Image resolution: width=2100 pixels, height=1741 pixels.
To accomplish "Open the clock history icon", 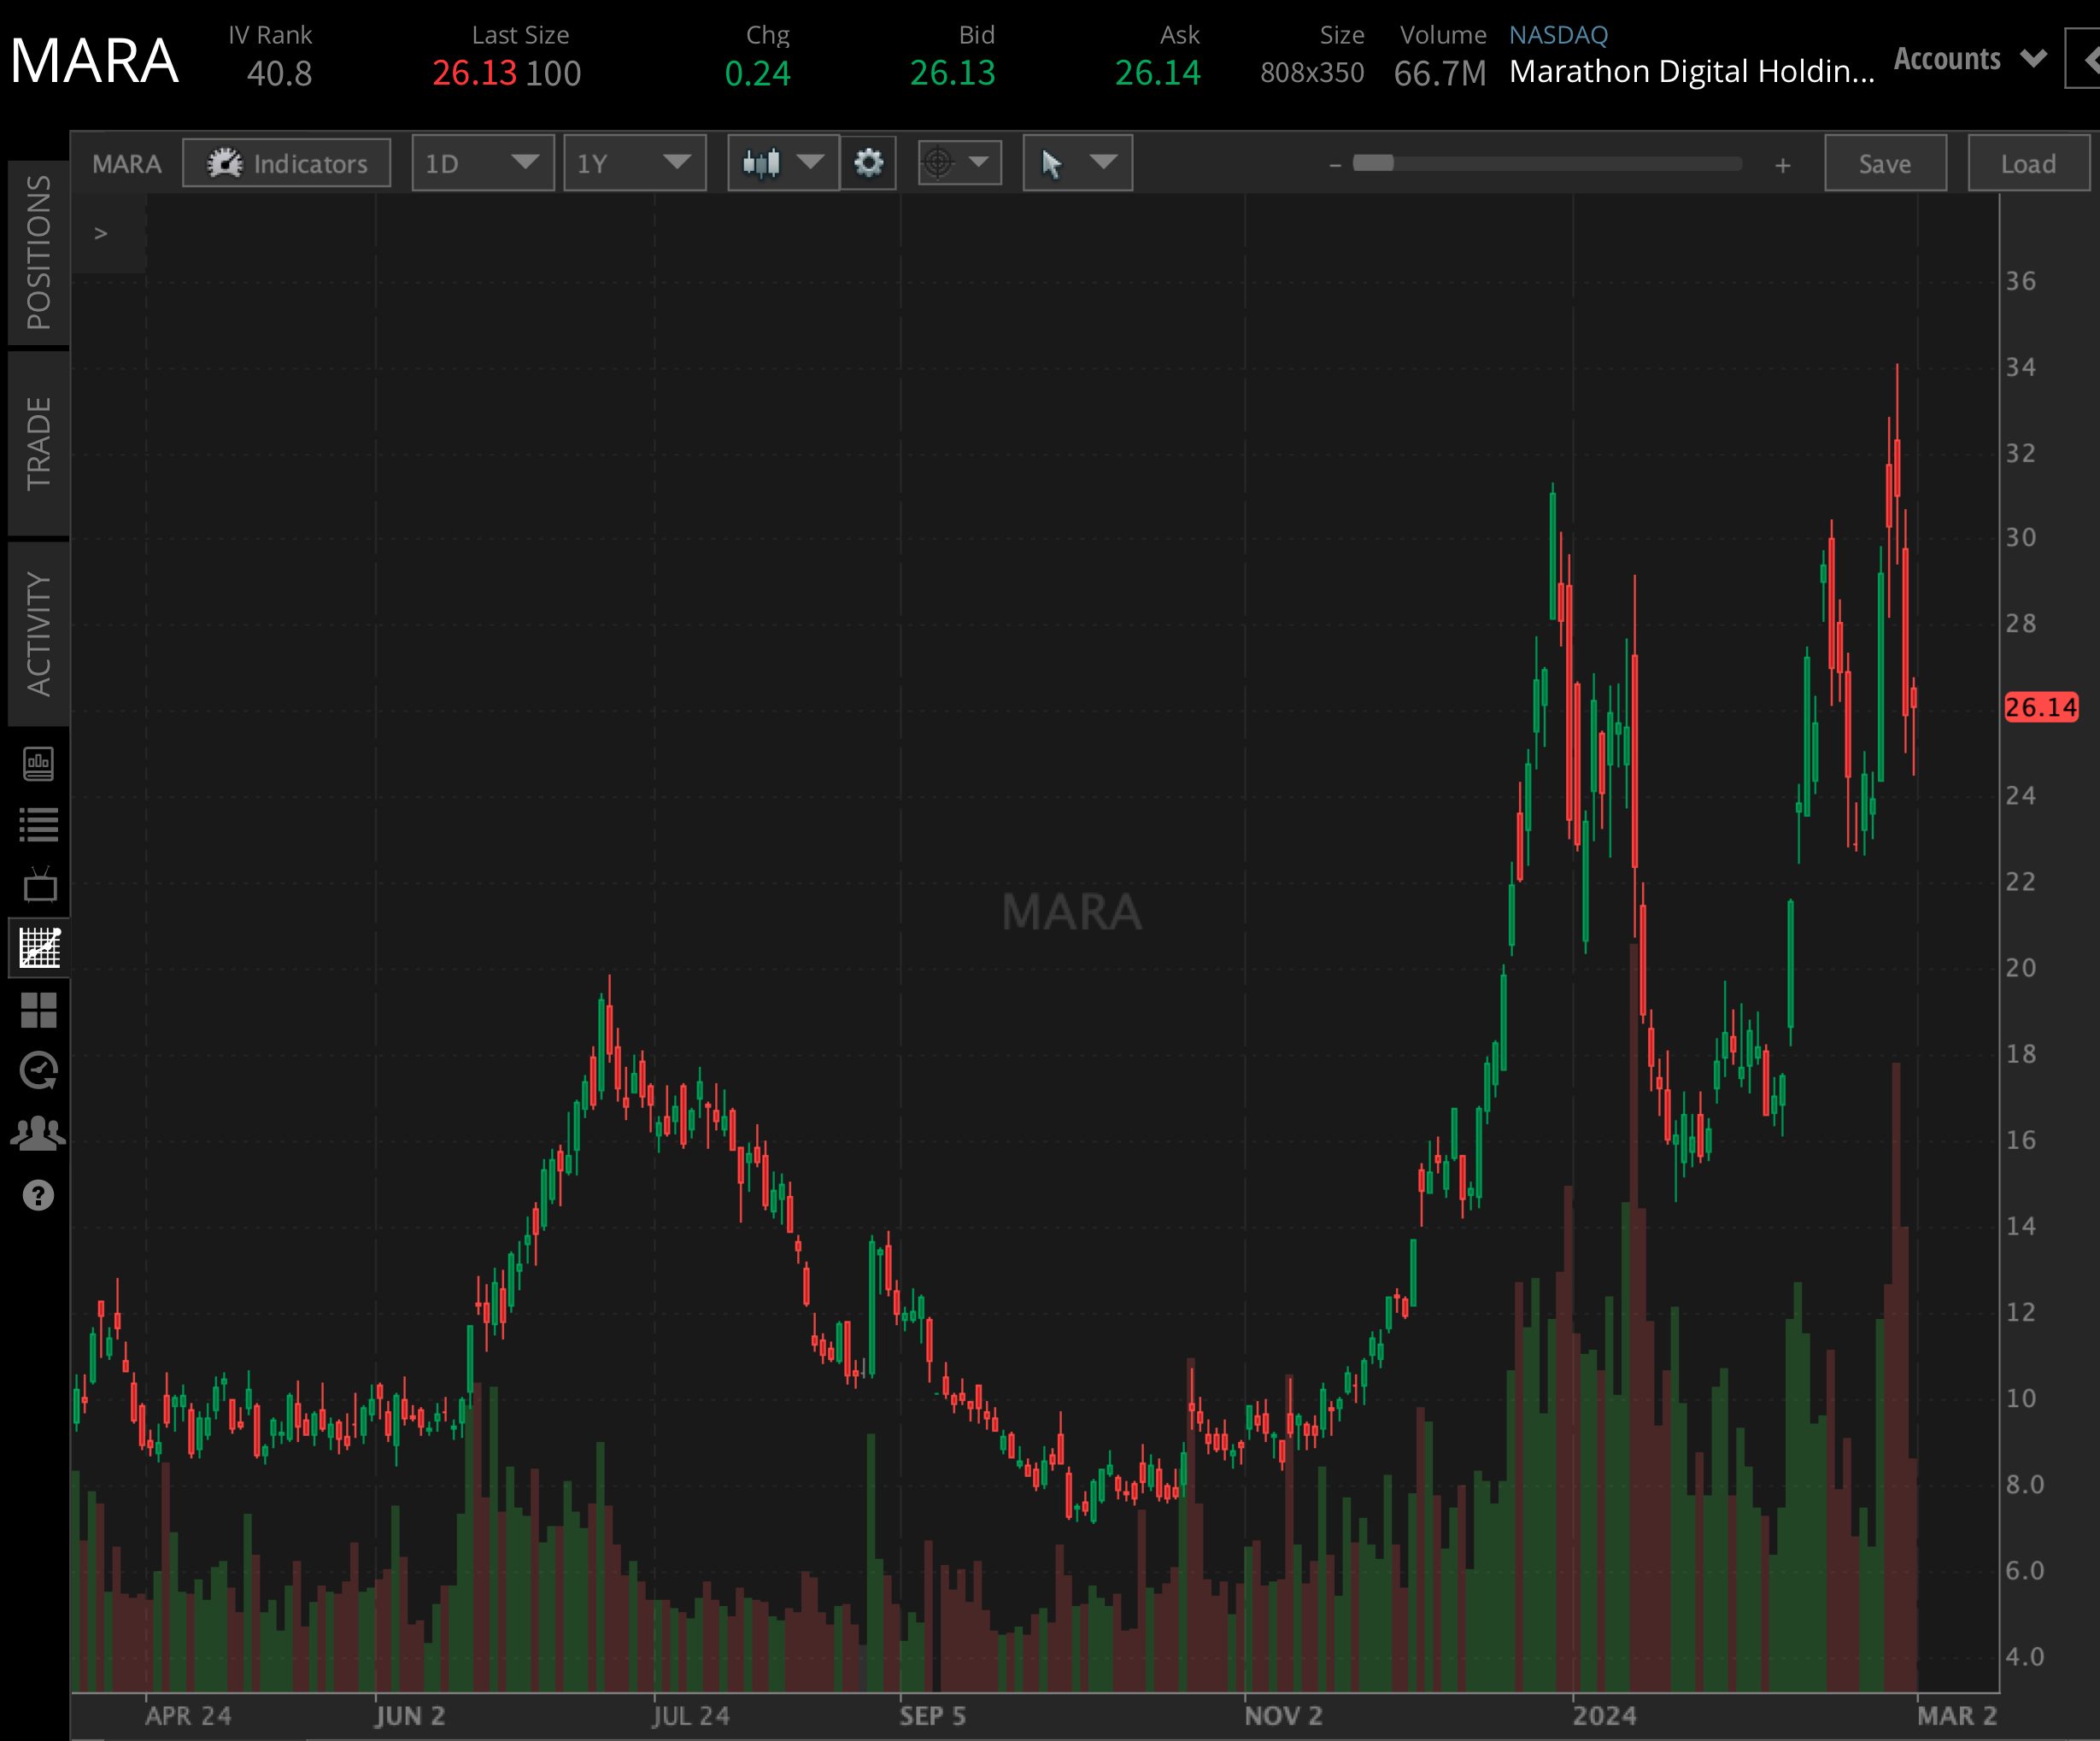I will (x=38, y=1071).
